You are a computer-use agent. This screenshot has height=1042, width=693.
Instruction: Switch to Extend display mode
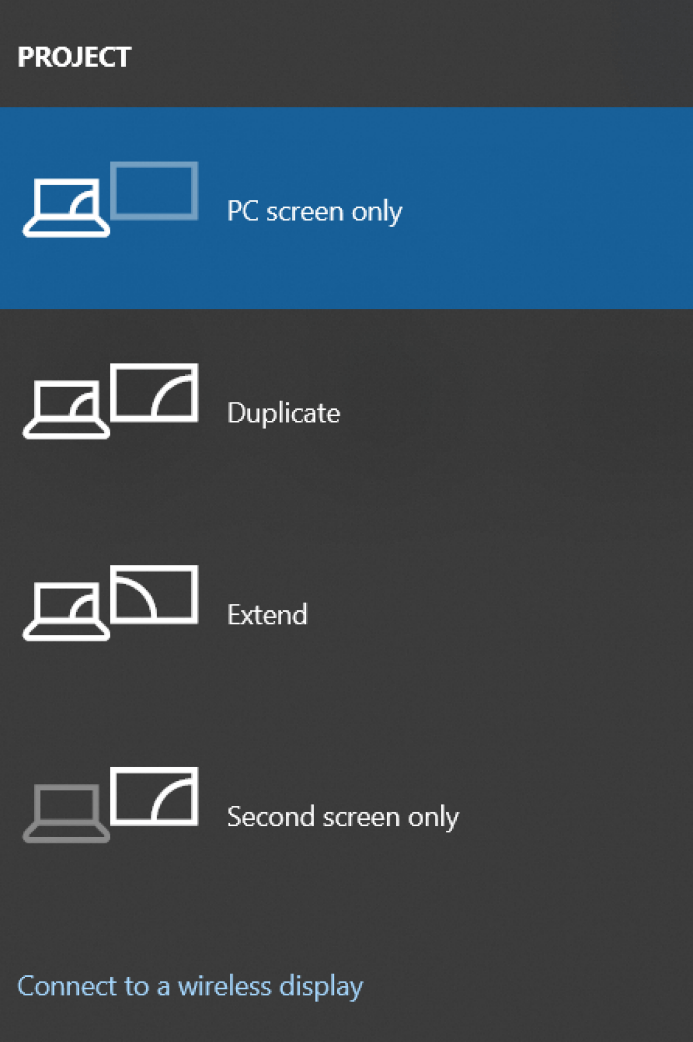coord(267,615)
